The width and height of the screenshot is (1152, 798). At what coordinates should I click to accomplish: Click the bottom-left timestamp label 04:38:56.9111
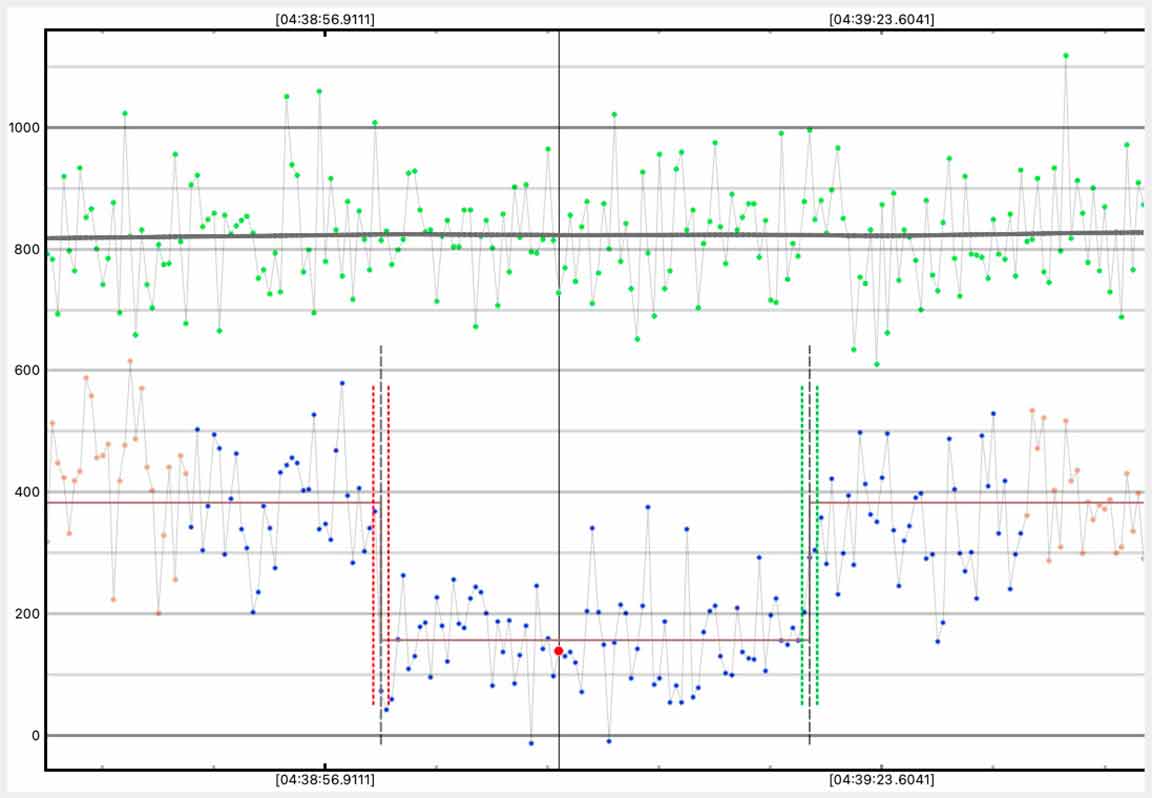tap(325, 780)
